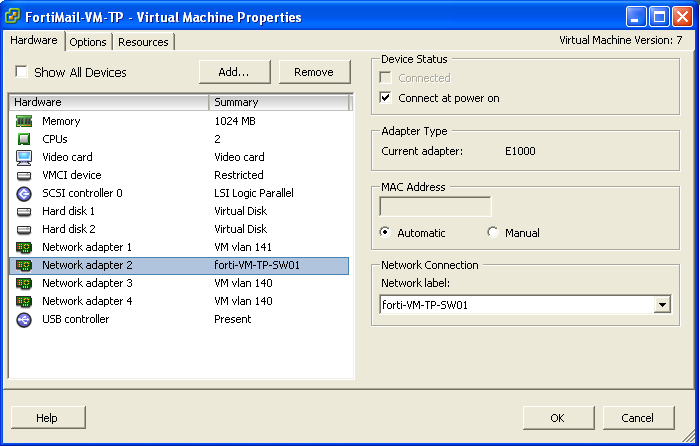Viewport: 700px width, 446px height.
Task: Confirm changes with OK
Action: 558,418
